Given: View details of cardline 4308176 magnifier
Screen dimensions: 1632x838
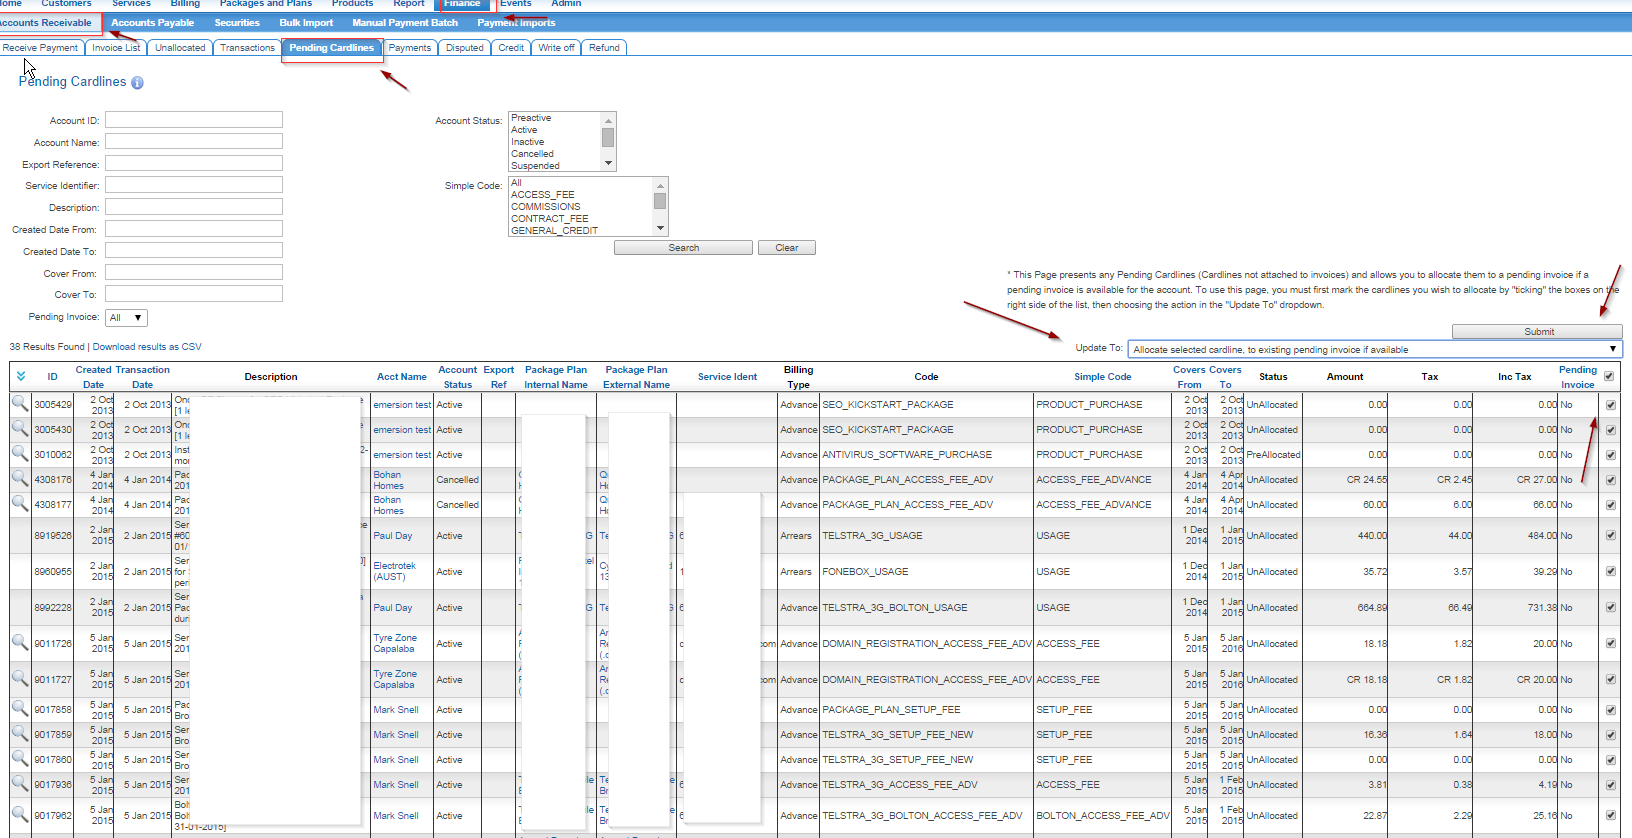Looking at the screenshot, I should [20, 478].
